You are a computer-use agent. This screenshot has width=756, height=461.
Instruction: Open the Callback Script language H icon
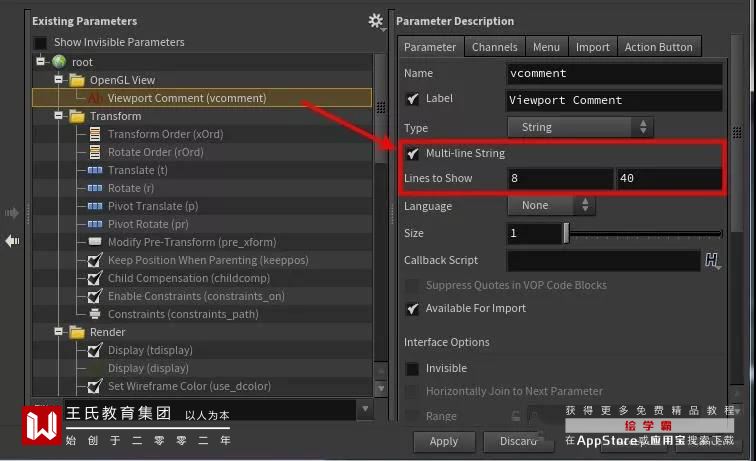tap(713, 260)
